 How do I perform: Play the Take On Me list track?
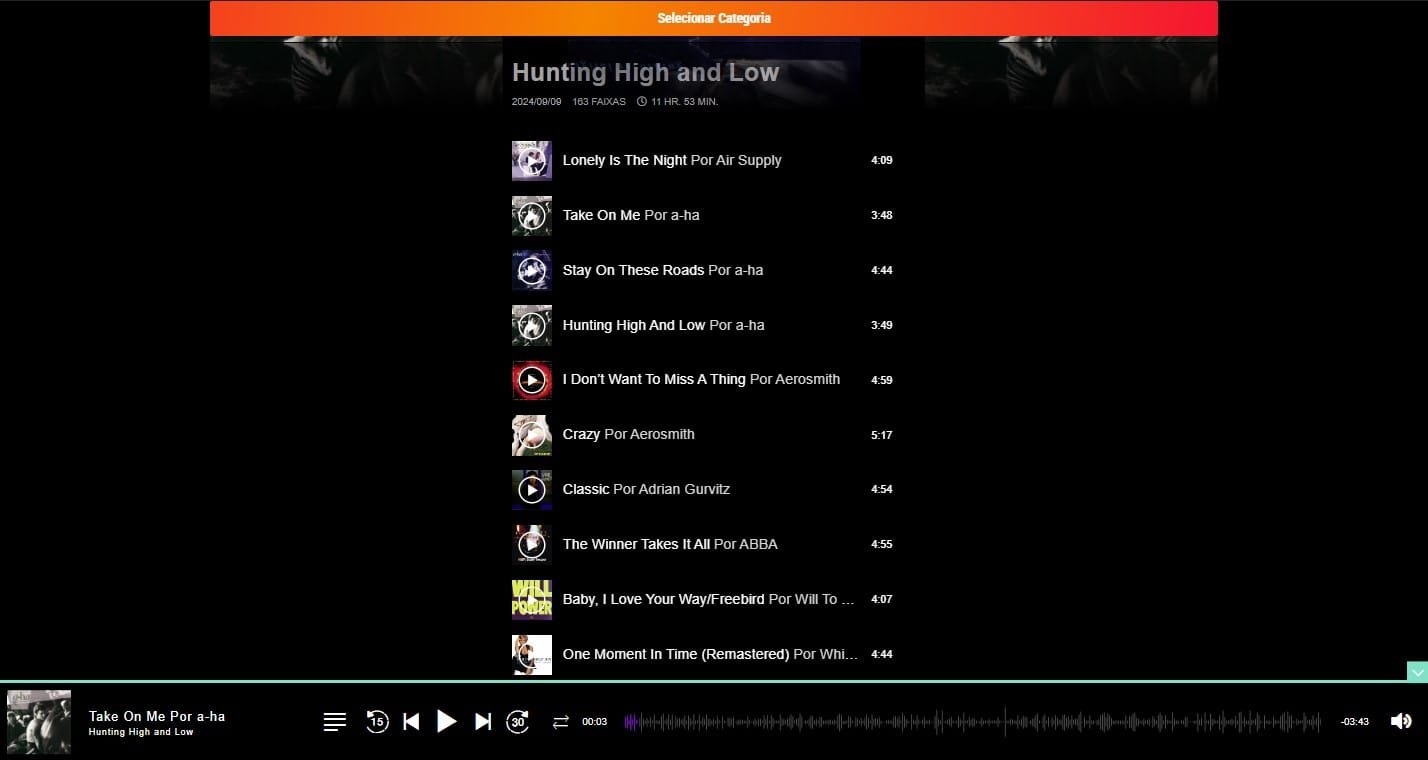click(531, 215)
